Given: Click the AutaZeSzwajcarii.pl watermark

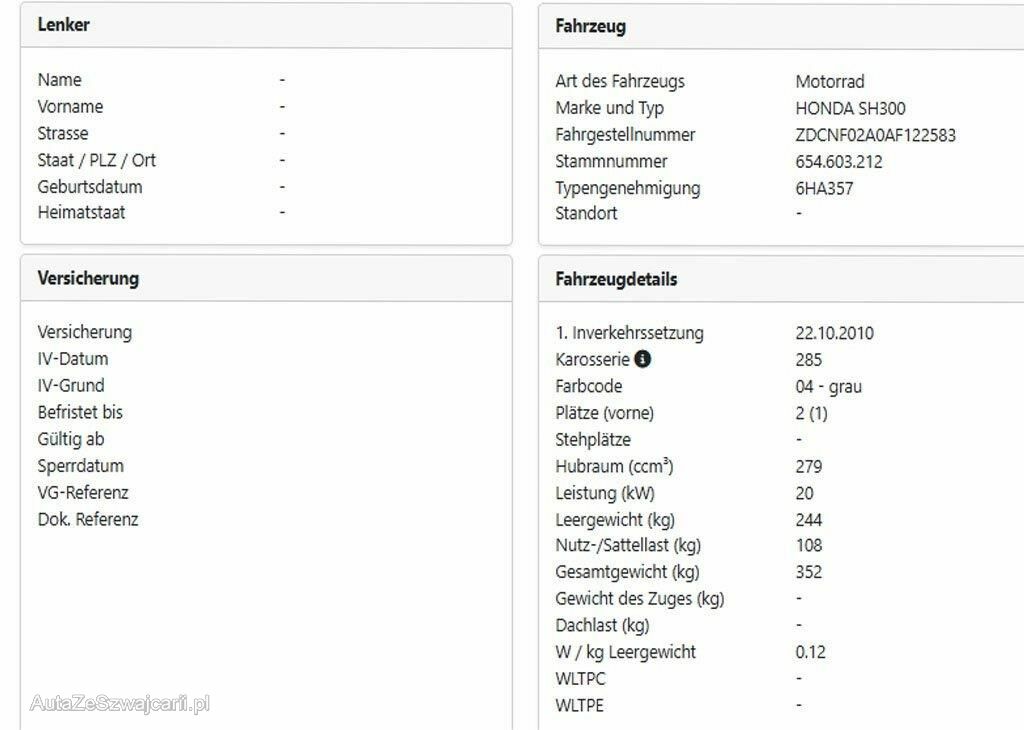Looking at the screenshot, I should tap(120, 703).
